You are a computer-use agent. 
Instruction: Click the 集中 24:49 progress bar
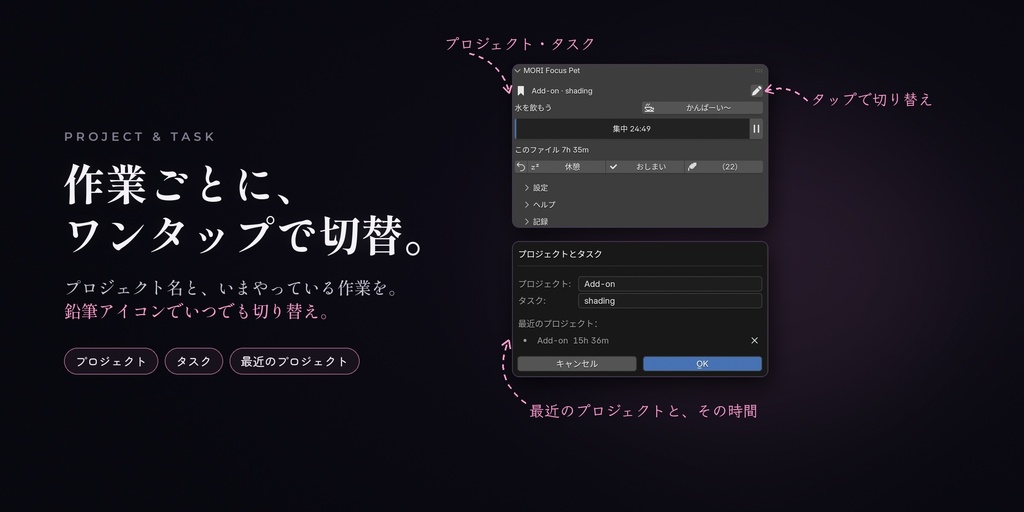[x=632, y=129]
